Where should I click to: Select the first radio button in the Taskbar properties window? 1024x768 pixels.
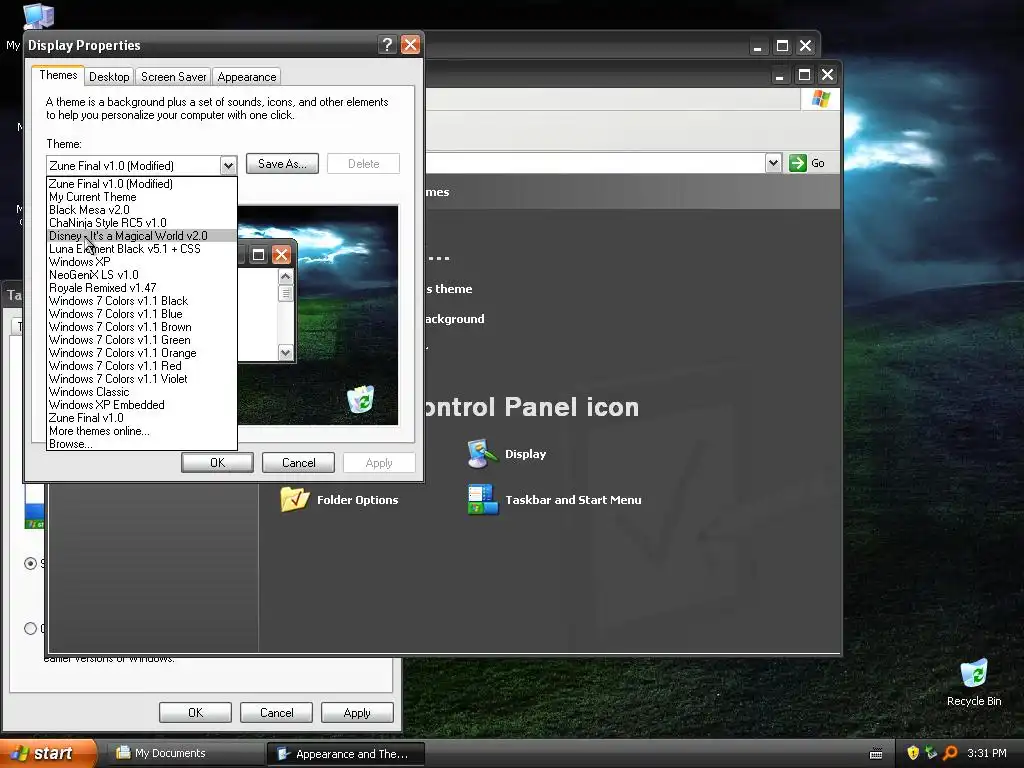point(30,563)
